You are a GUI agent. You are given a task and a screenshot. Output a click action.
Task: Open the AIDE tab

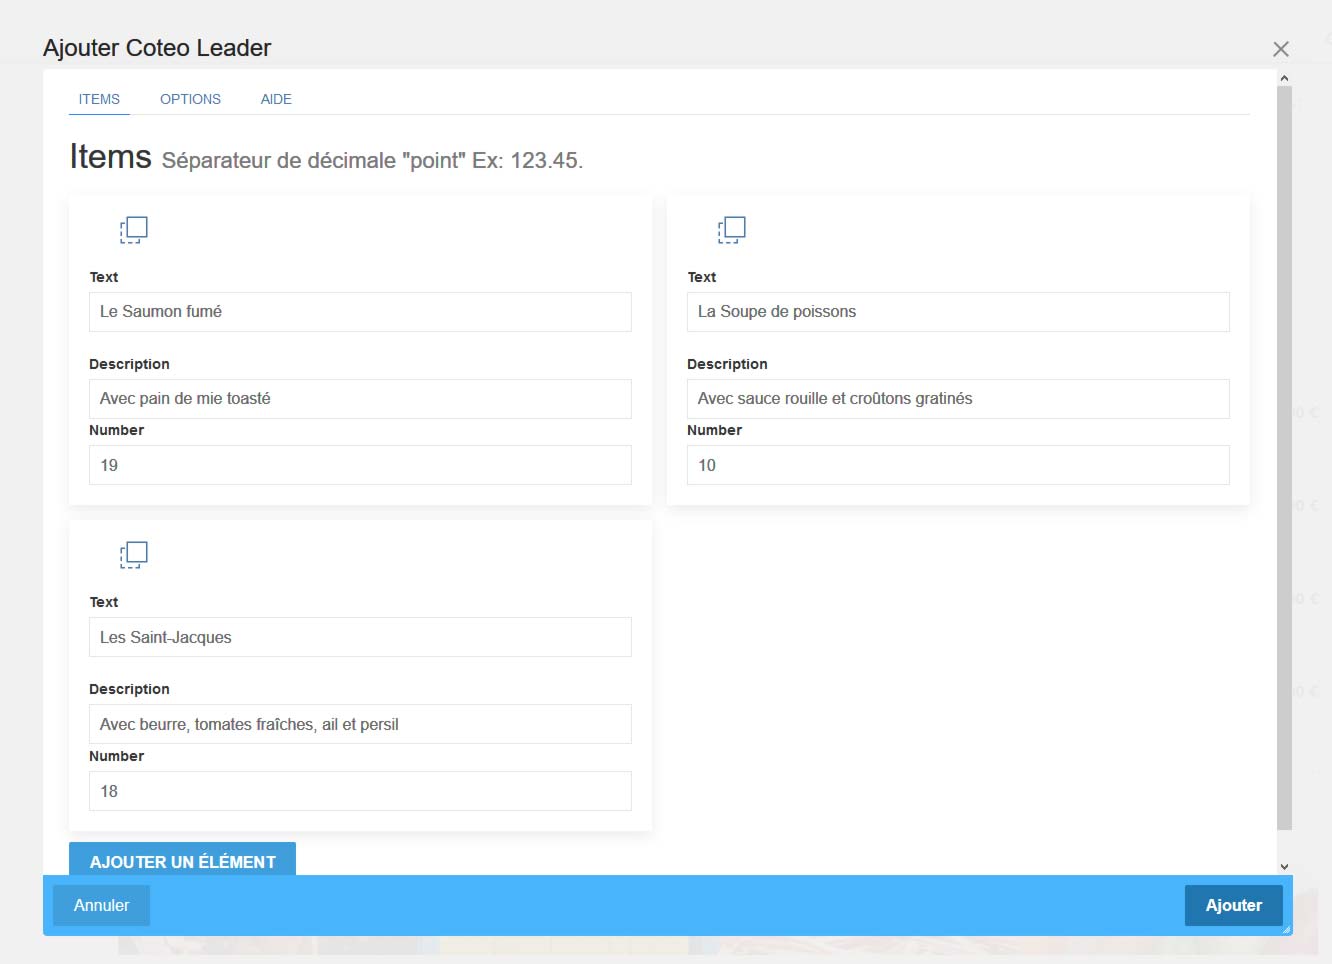[x=276, y=99]
